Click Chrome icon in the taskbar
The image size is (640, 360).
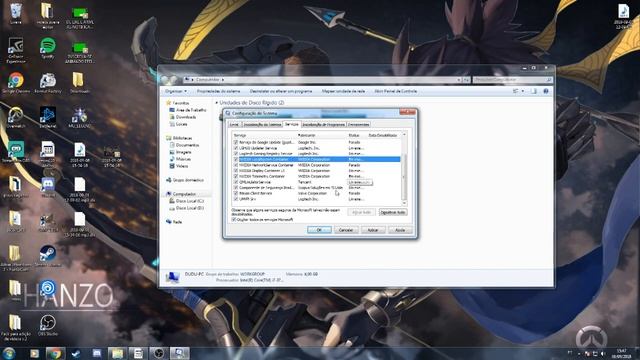tap(55, 353)
